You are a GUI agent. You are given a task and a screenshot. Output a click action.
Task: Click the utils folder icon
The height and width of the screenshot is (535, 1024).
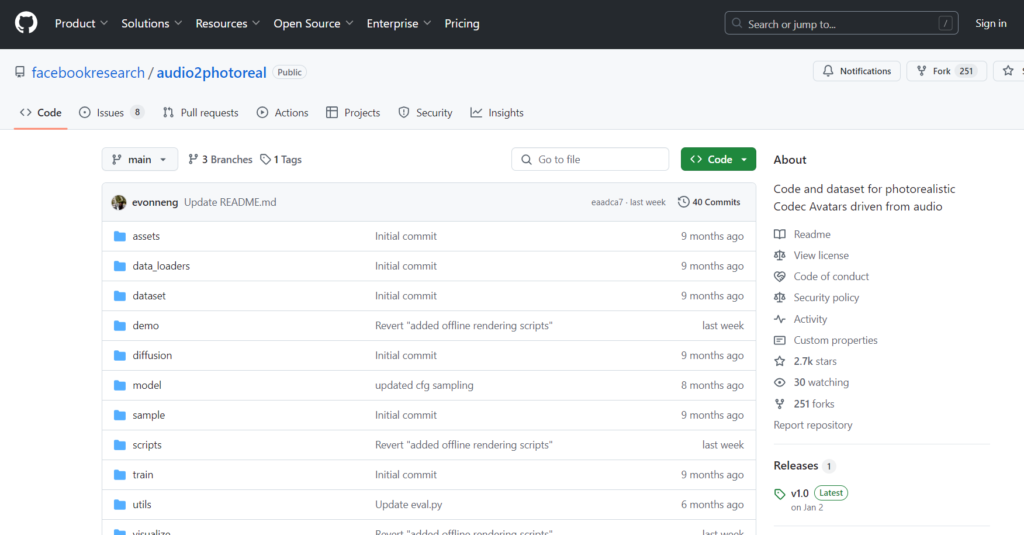click(x=120, y=504)
